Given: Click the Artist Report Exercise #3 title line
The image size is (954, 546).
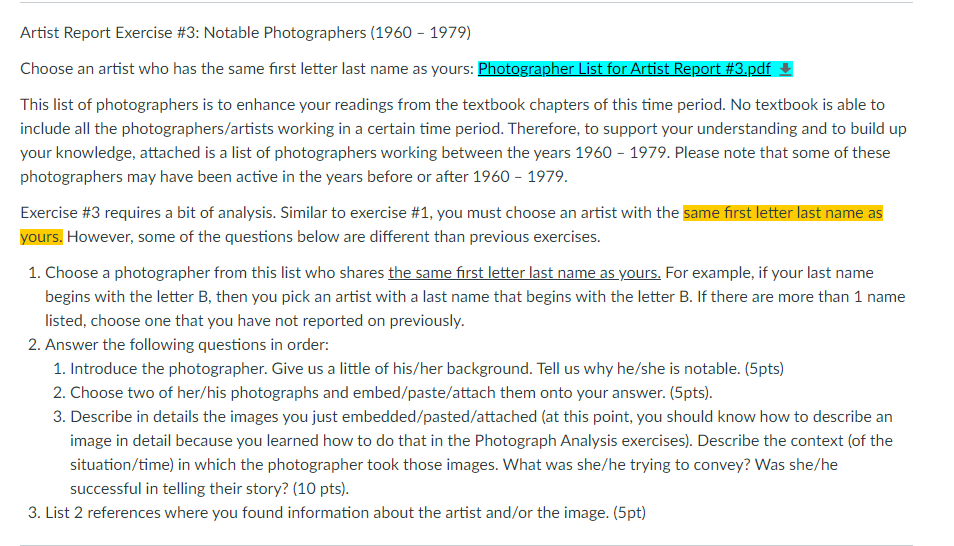Looking at the screenshot, I should coord(245,32).
